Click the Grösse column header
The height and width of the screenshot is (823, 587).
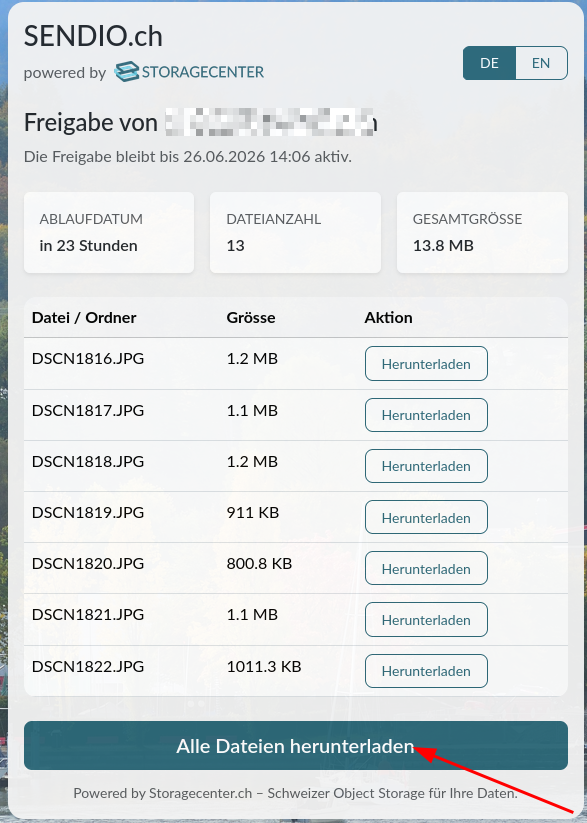(251, 318)
